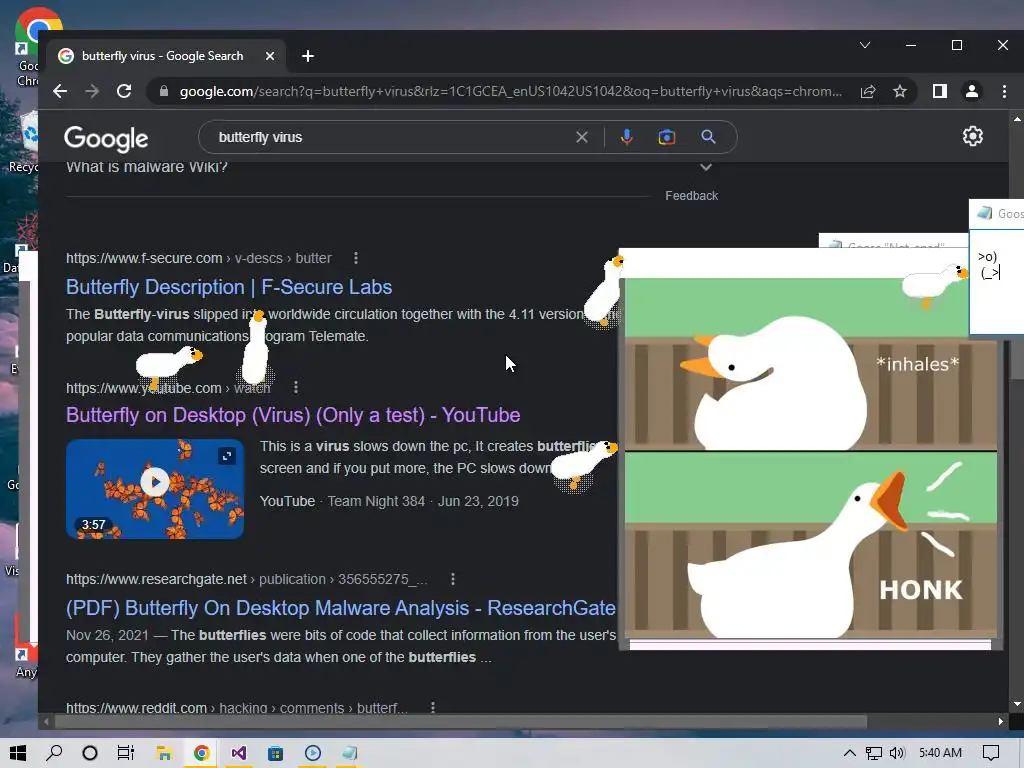Share this page via address bar icon

pos(868,91)
